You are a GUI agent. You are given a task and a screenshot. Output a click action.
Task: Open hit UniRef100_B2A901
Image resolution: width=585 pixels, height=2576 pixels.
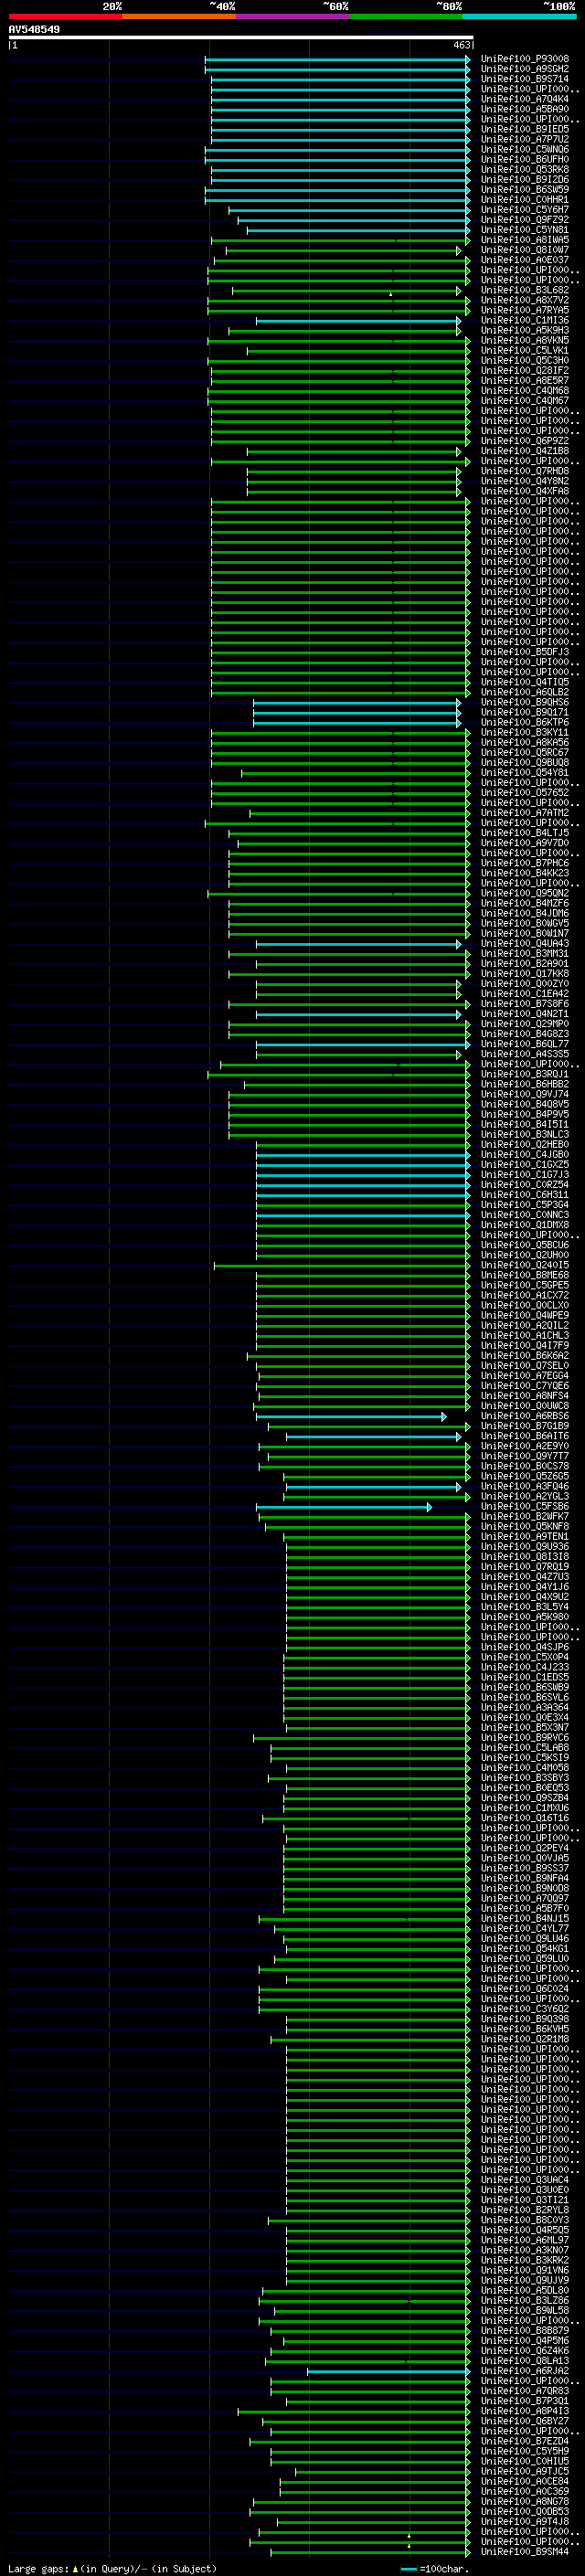(525, 963)
